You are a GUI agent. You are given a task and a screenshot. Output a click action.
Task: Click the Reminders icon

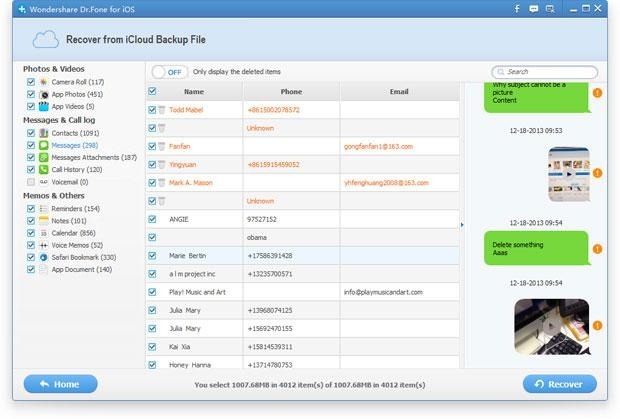tap(43, 209)
